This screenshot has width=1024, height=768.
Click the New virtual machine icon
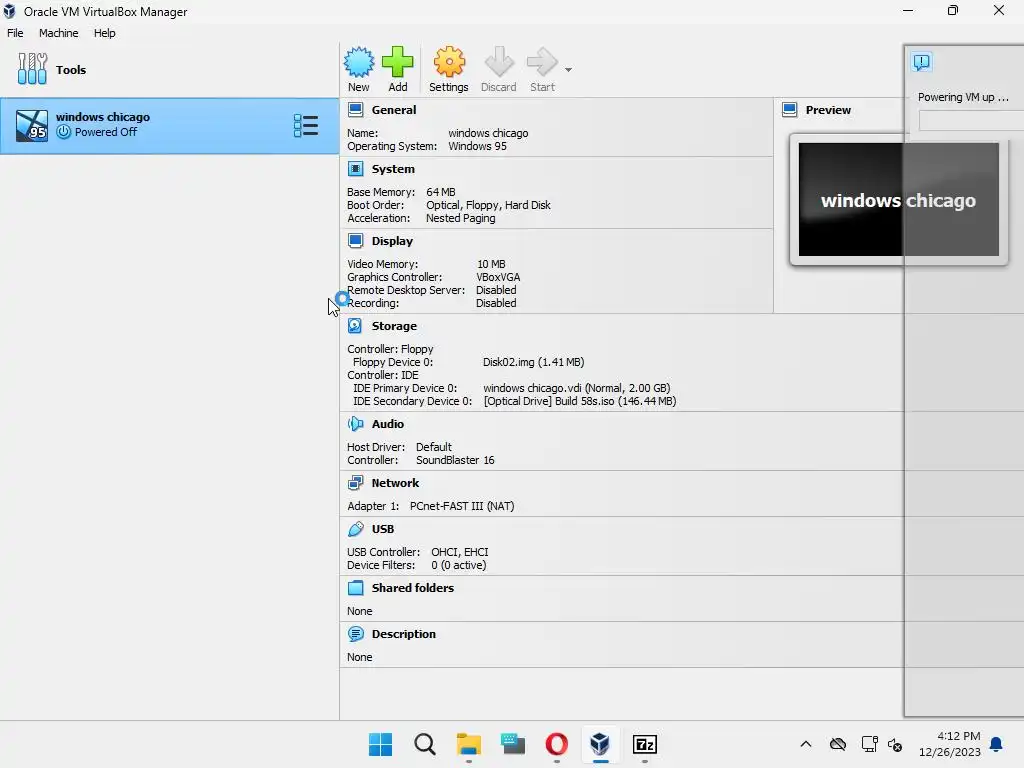tap(359, 62)
